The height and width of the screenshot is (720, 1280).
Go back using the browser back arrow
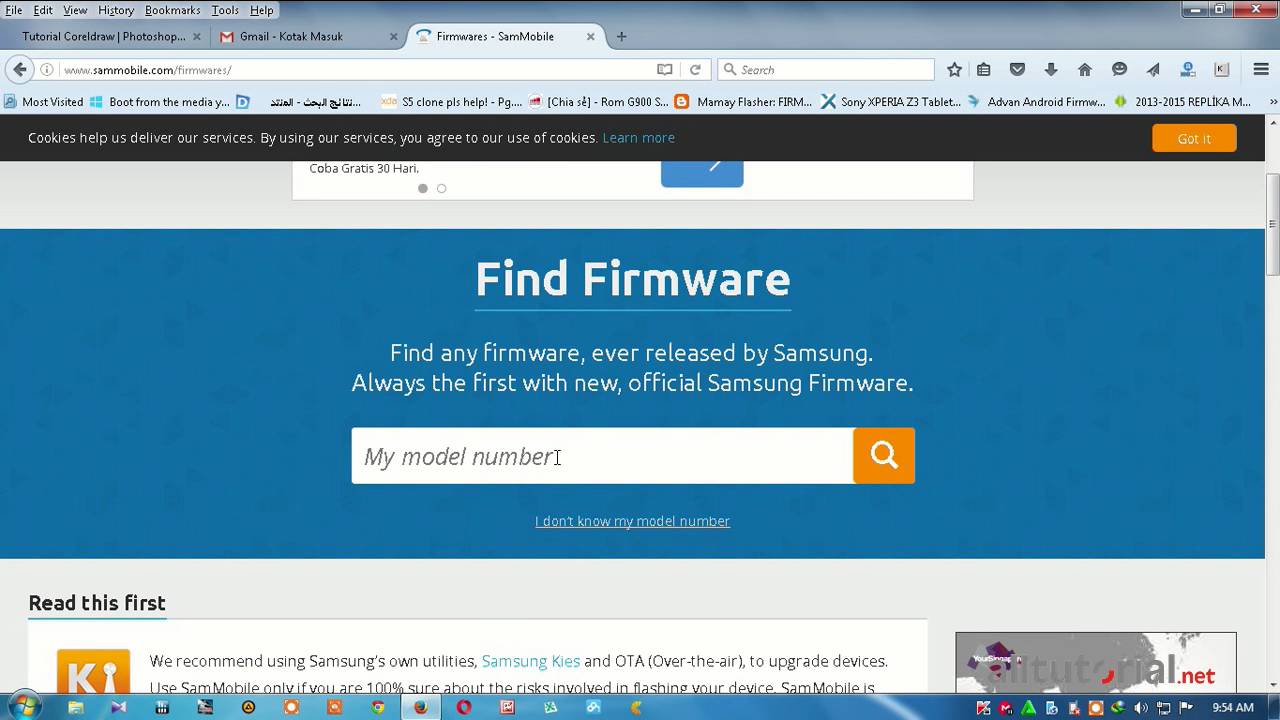[19, 69]
